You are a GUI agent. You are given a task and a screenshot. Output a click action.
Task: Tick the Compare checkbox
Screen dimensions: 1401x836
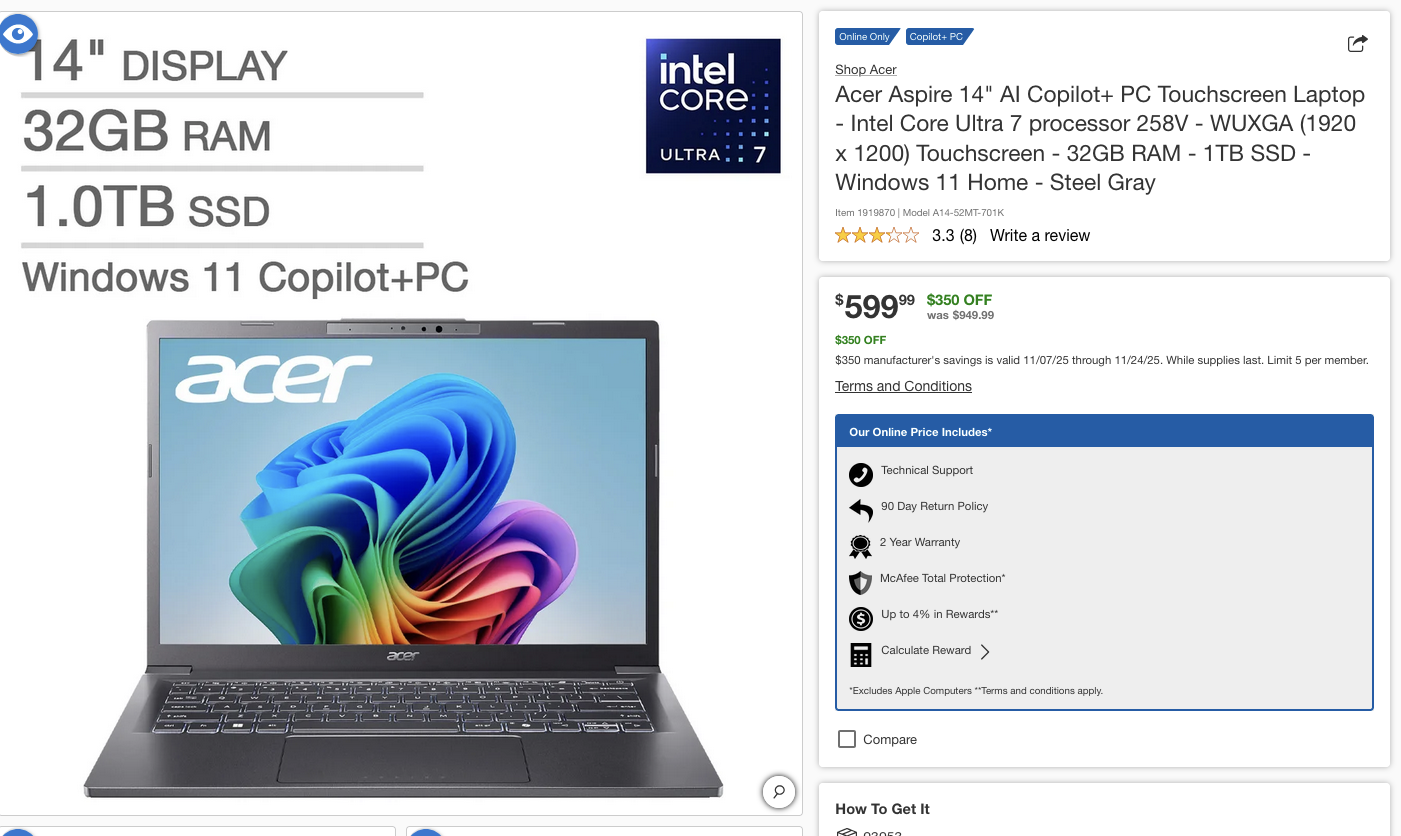(847, 739)
